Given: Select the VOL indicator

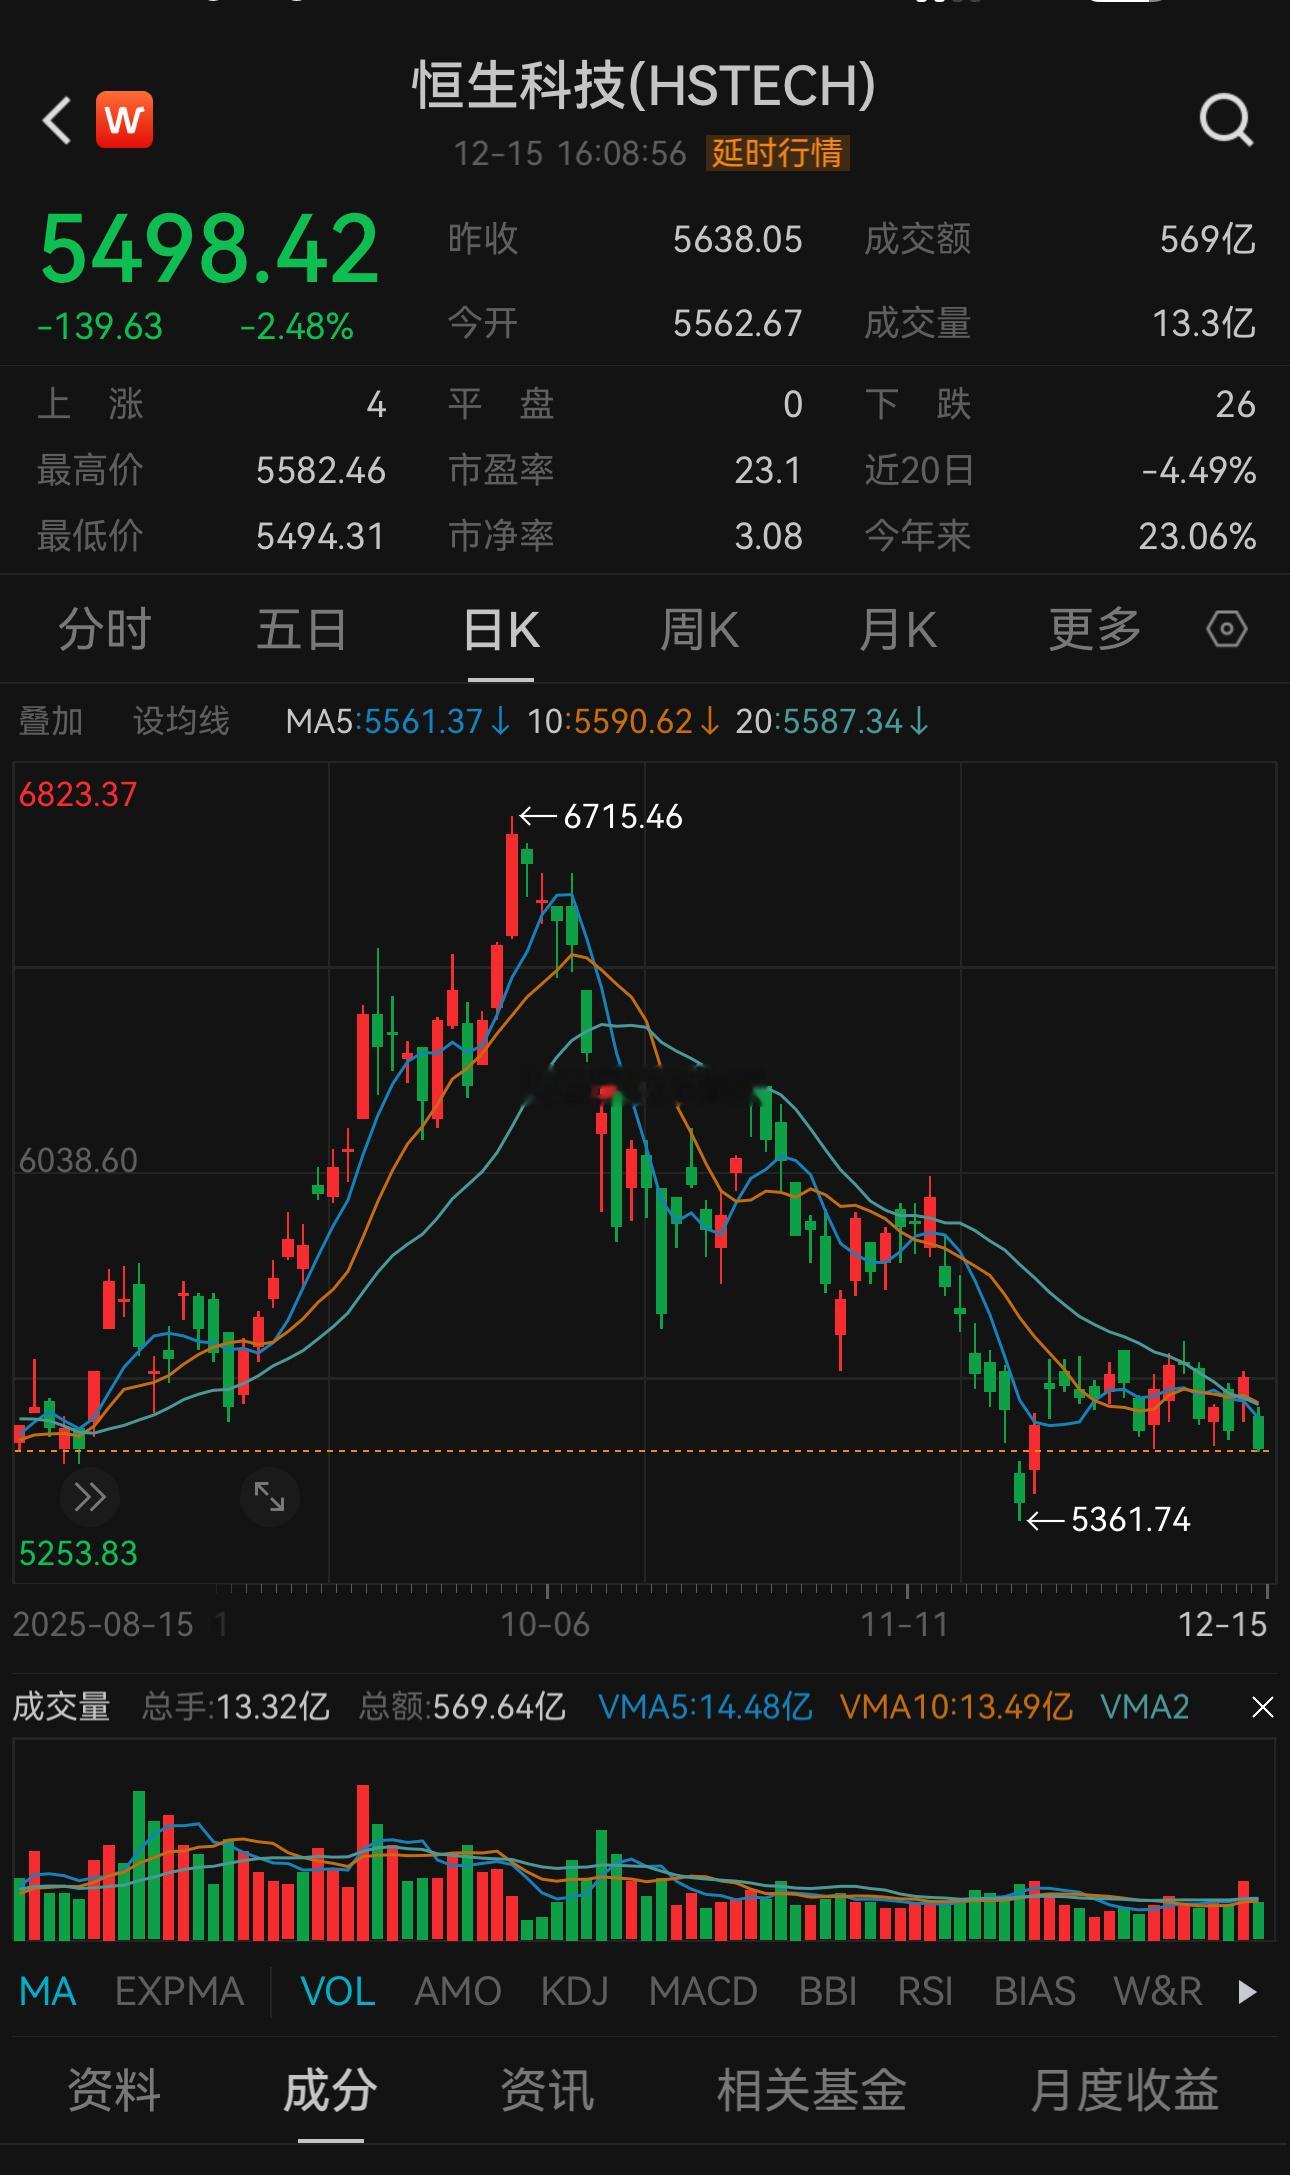Looking at the screenshot, I should coord(338,1991).
